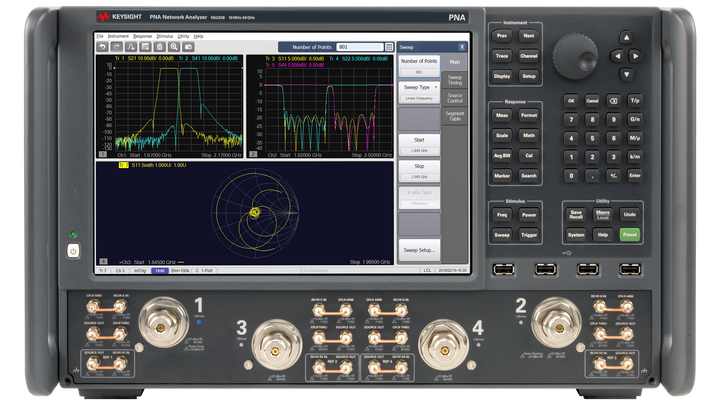Screen dimensions: 720x405
Task: Open the Response menu
Action: pos(142,36)
